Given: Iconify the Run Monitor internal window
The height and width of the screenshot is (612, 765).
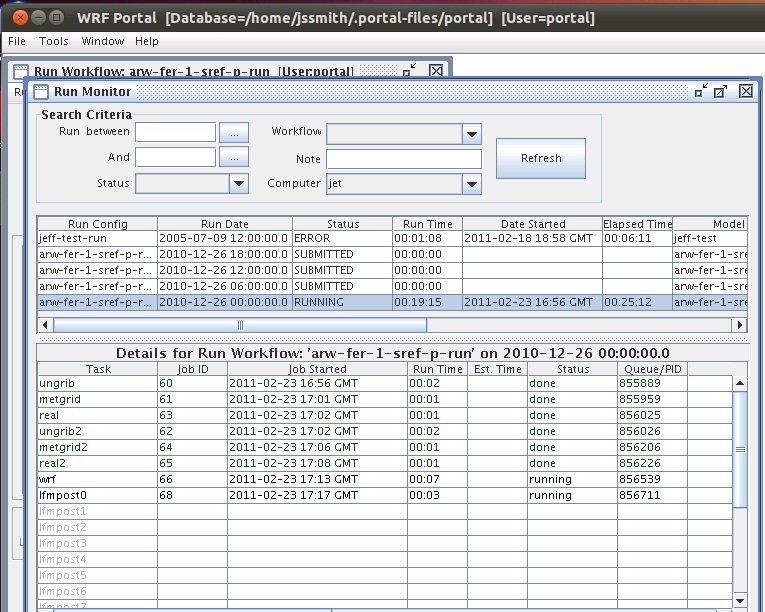Looking at the screenshot, I should [x=701, y=91].
